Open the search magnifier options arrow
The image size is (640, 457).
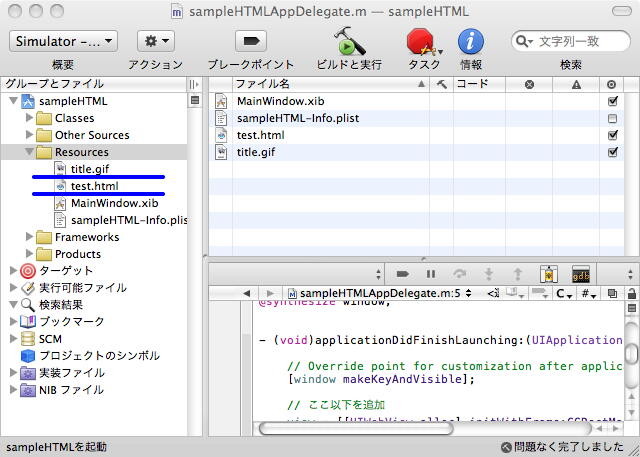524,41
